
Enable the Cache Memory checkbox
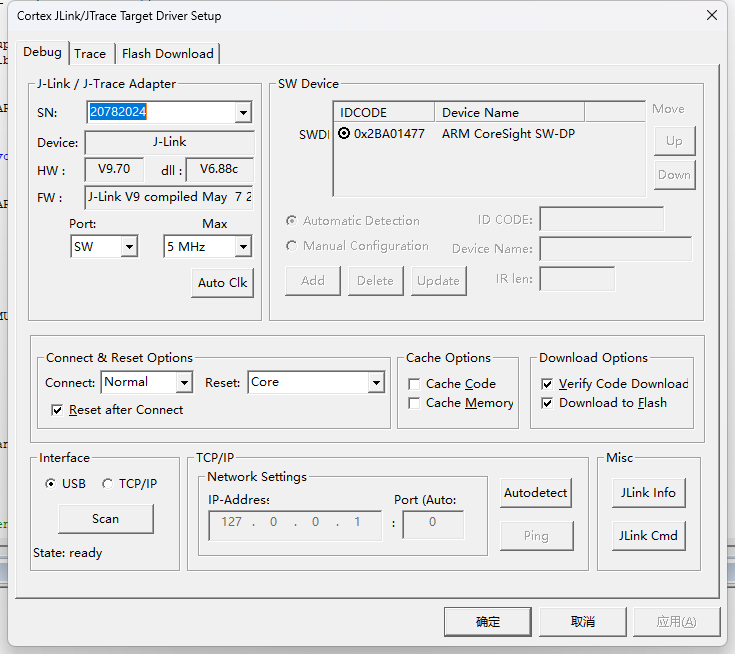click(414, 403)
